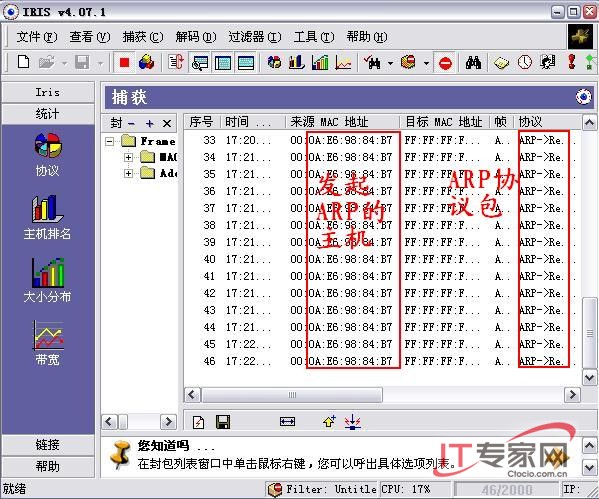This screenshot has width=599, height=499.
Task: Click the plus button in tree header
Action: pos(149,123)
